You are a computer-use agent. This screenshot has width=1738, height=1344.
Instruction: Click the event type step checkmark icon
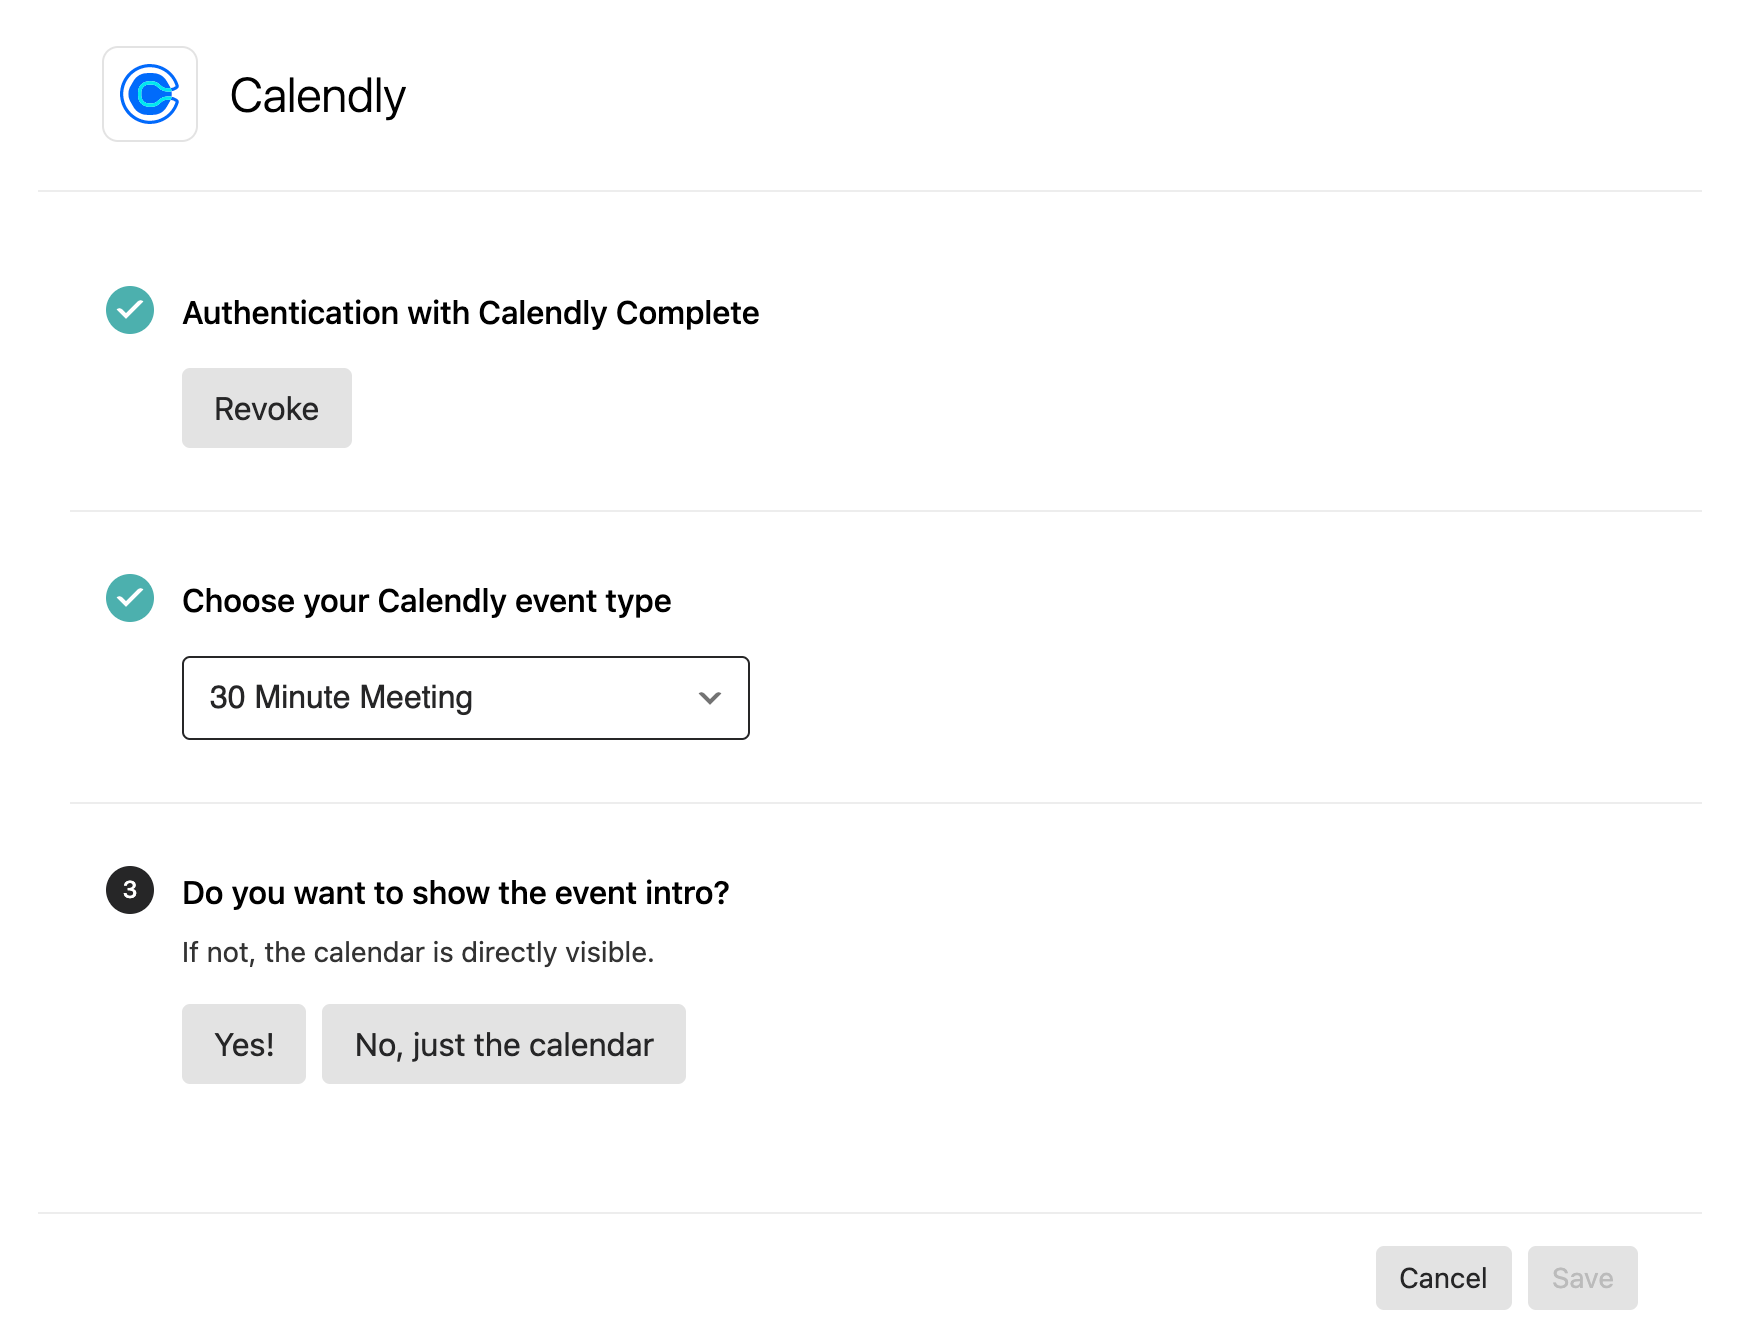pyautogui.click(x=130, y=598)
